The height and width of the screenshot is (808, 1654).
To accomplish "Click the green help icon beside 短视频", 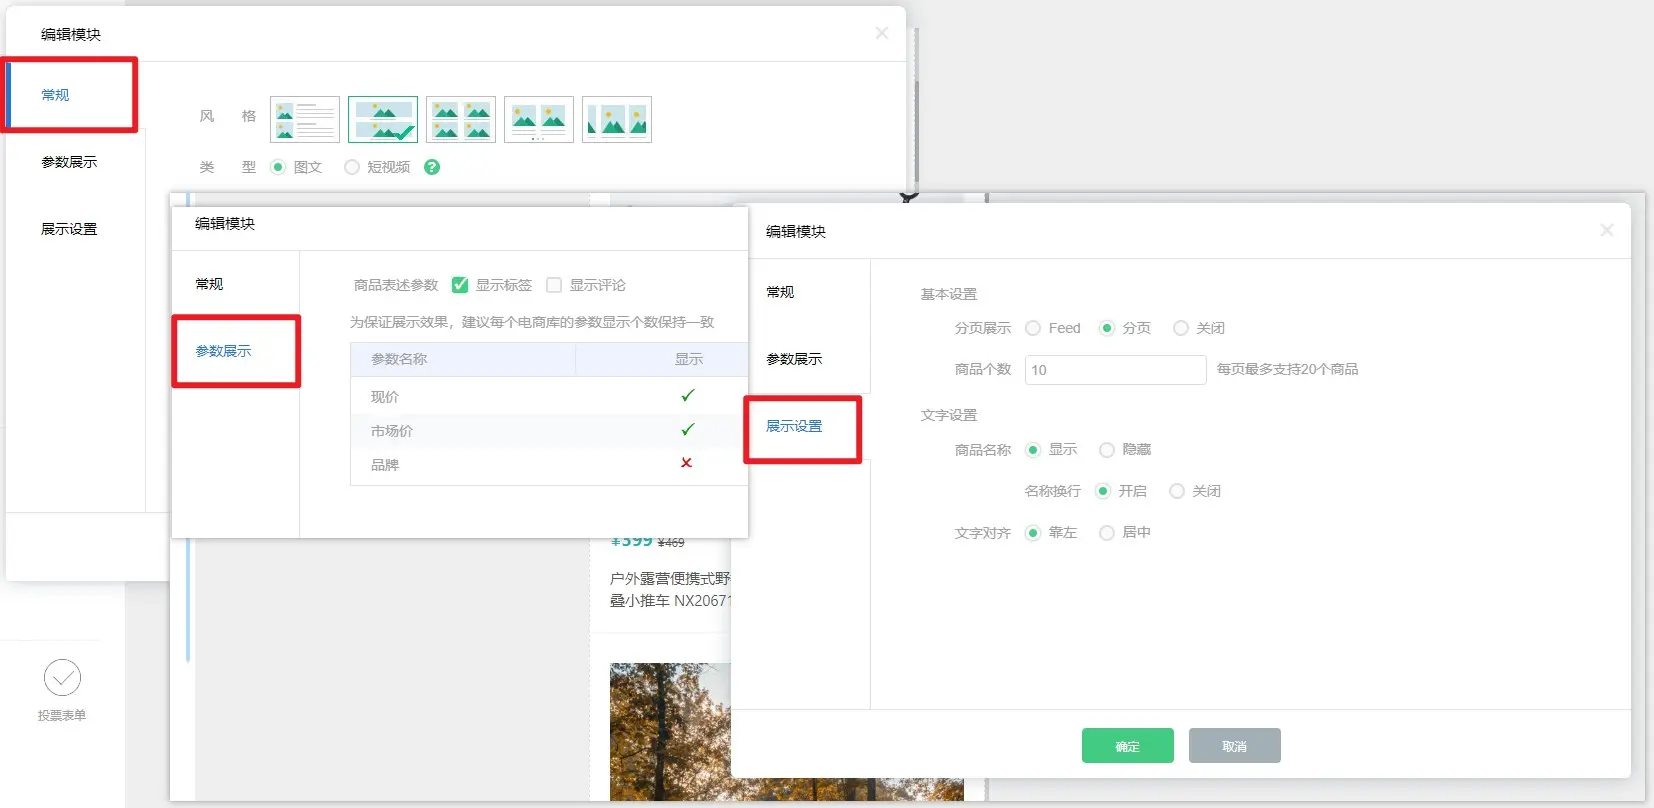I will tap(432, 167).
